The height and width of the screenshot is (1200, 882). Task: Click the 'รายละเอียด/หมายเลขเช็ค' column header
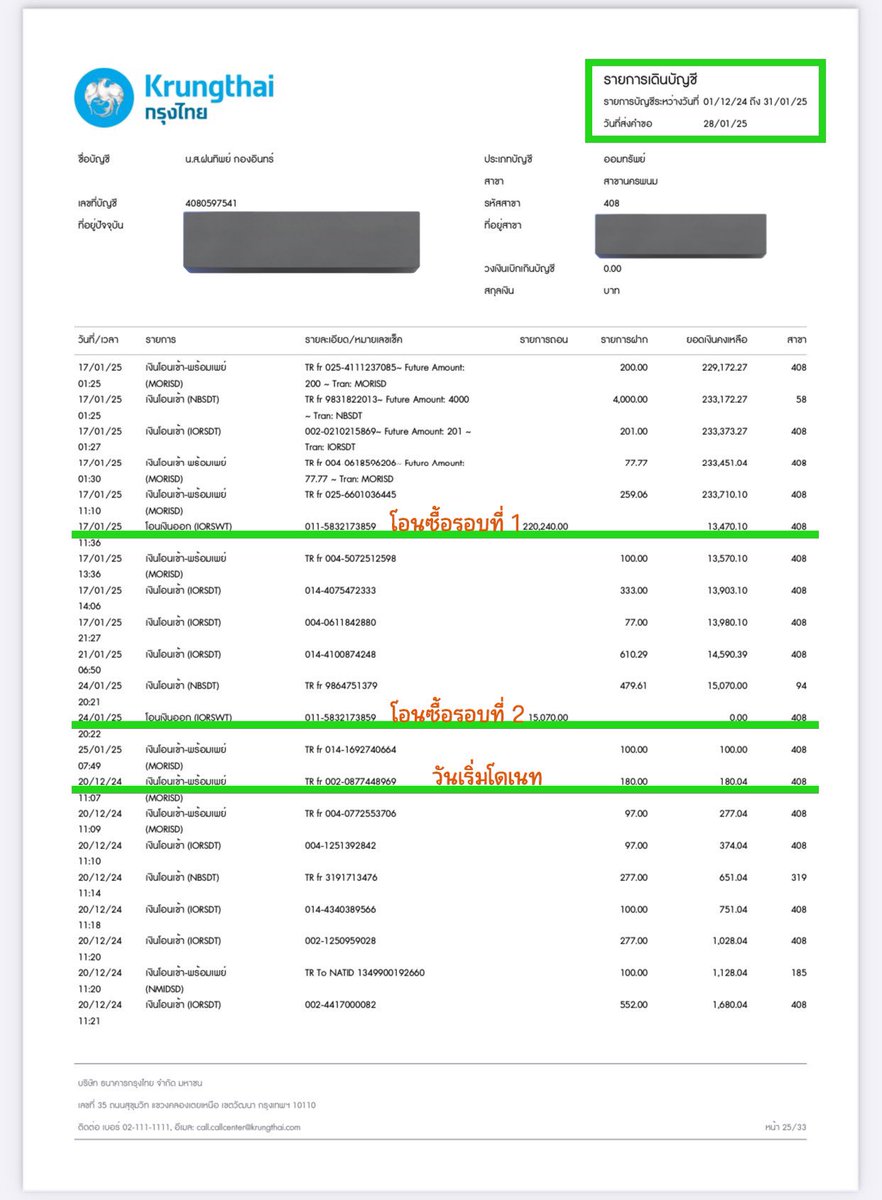pos(354,340)
